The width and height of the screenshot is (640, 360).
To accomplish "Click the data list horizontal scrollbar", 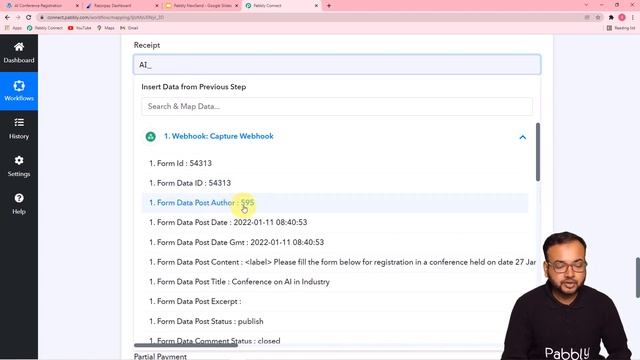I will 186,345.
